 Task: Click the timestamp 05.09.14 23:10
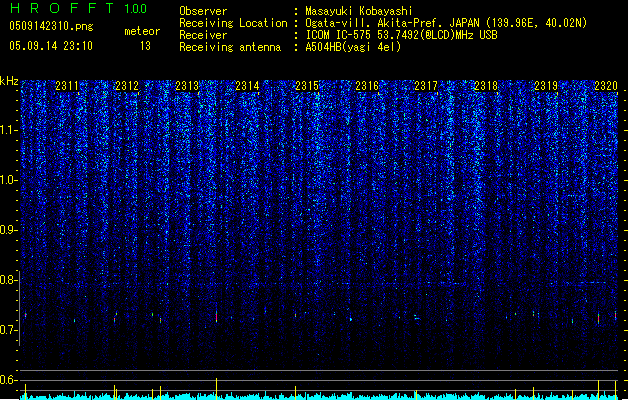click(51, 46)
